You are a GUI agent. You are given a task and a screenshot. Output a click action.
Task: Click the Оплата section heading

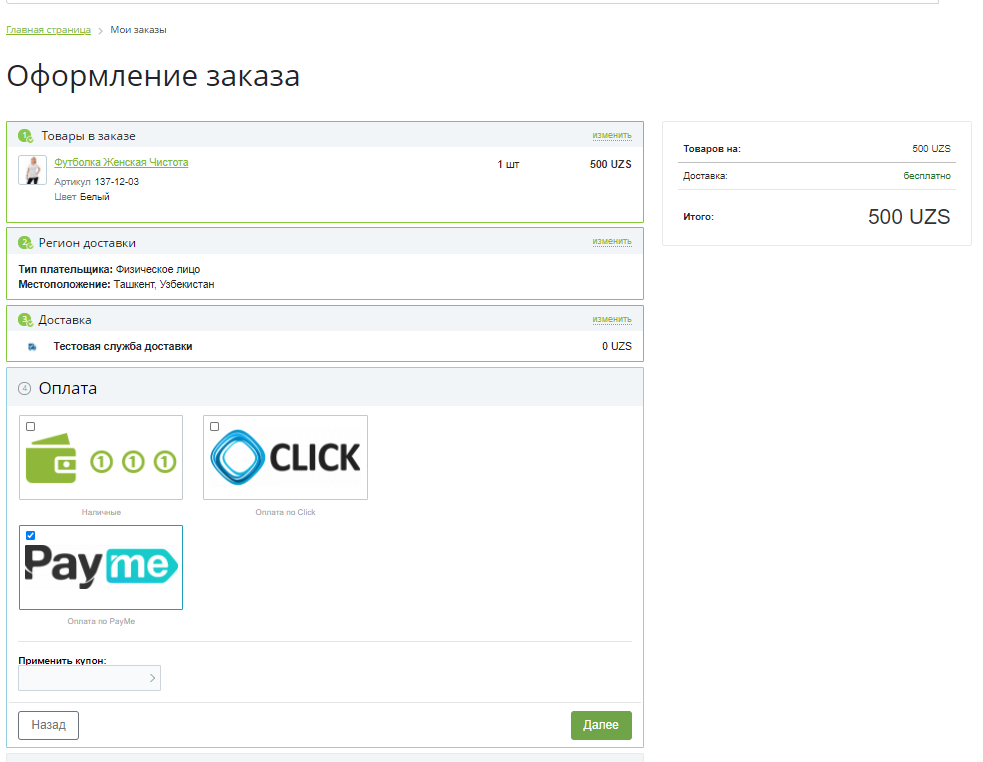coord(68,389)
